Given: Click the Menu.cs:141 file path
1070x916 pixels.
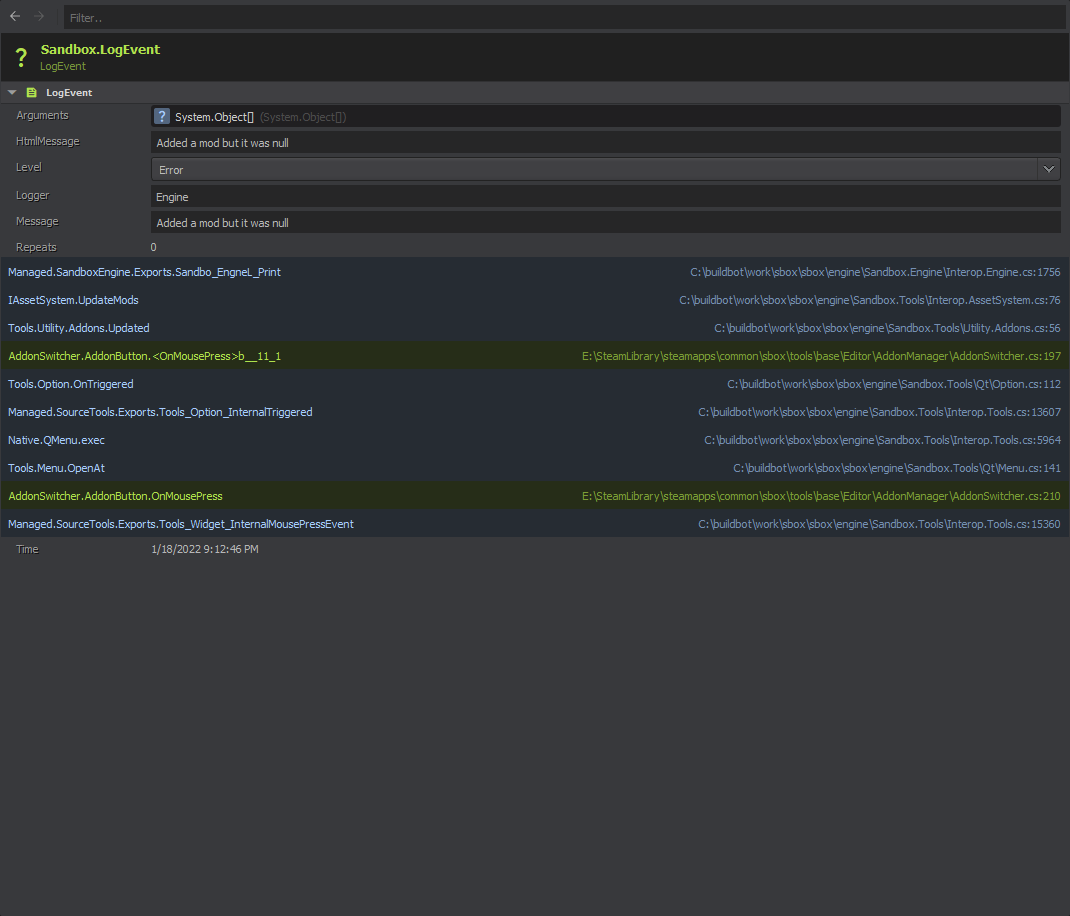Looking at the screenshot, I should click(x=897, y=468).
